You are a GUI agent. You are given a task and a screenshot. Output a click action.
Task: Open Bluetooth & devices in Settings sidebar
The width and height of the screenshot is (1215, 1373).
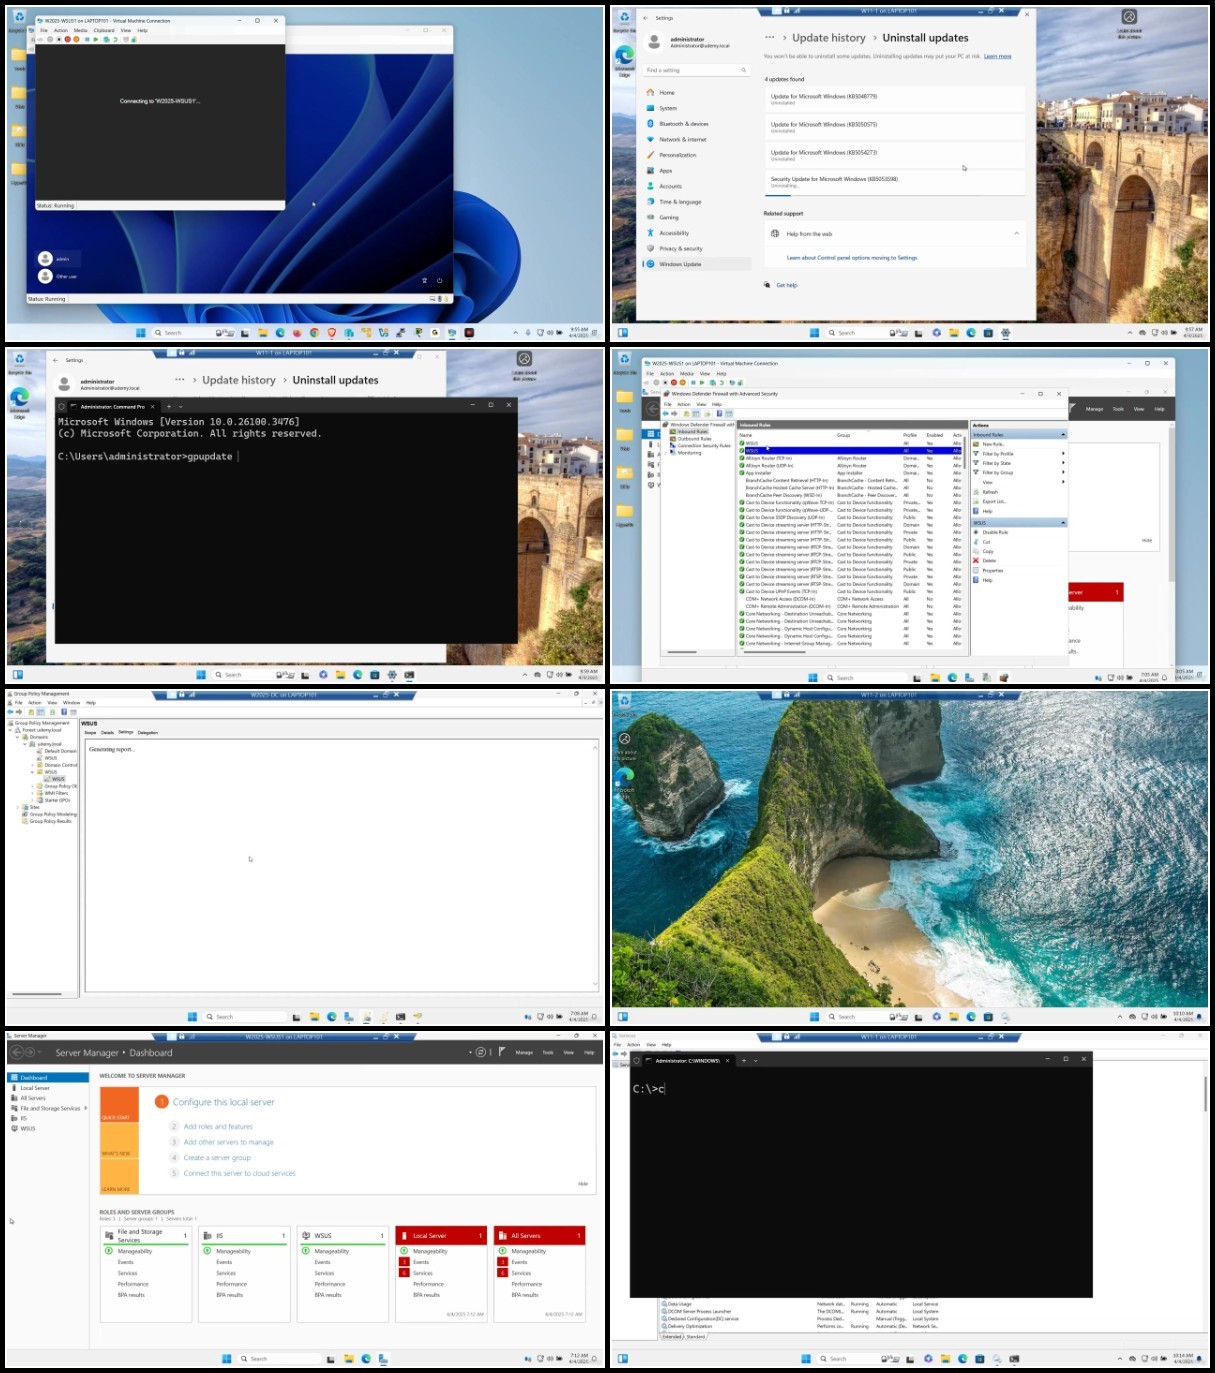(684, 124)
